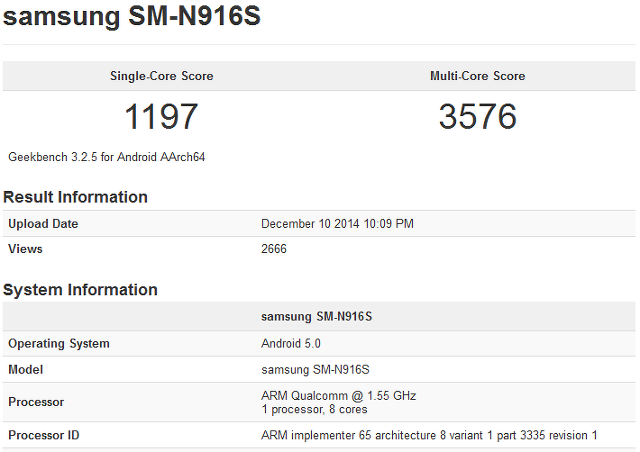Viewport: 640px width, 452px height.
Task: Click the date 'December 10 2014 10:09 PM'
Action: pyautogui.click(x=337, y=224)
